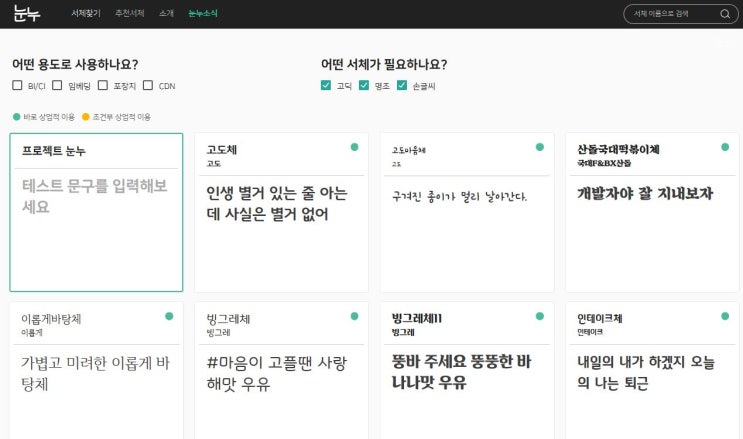Click 빙그레 foundry name under 빙그레체II
The image size is (743, 439).
403,332
